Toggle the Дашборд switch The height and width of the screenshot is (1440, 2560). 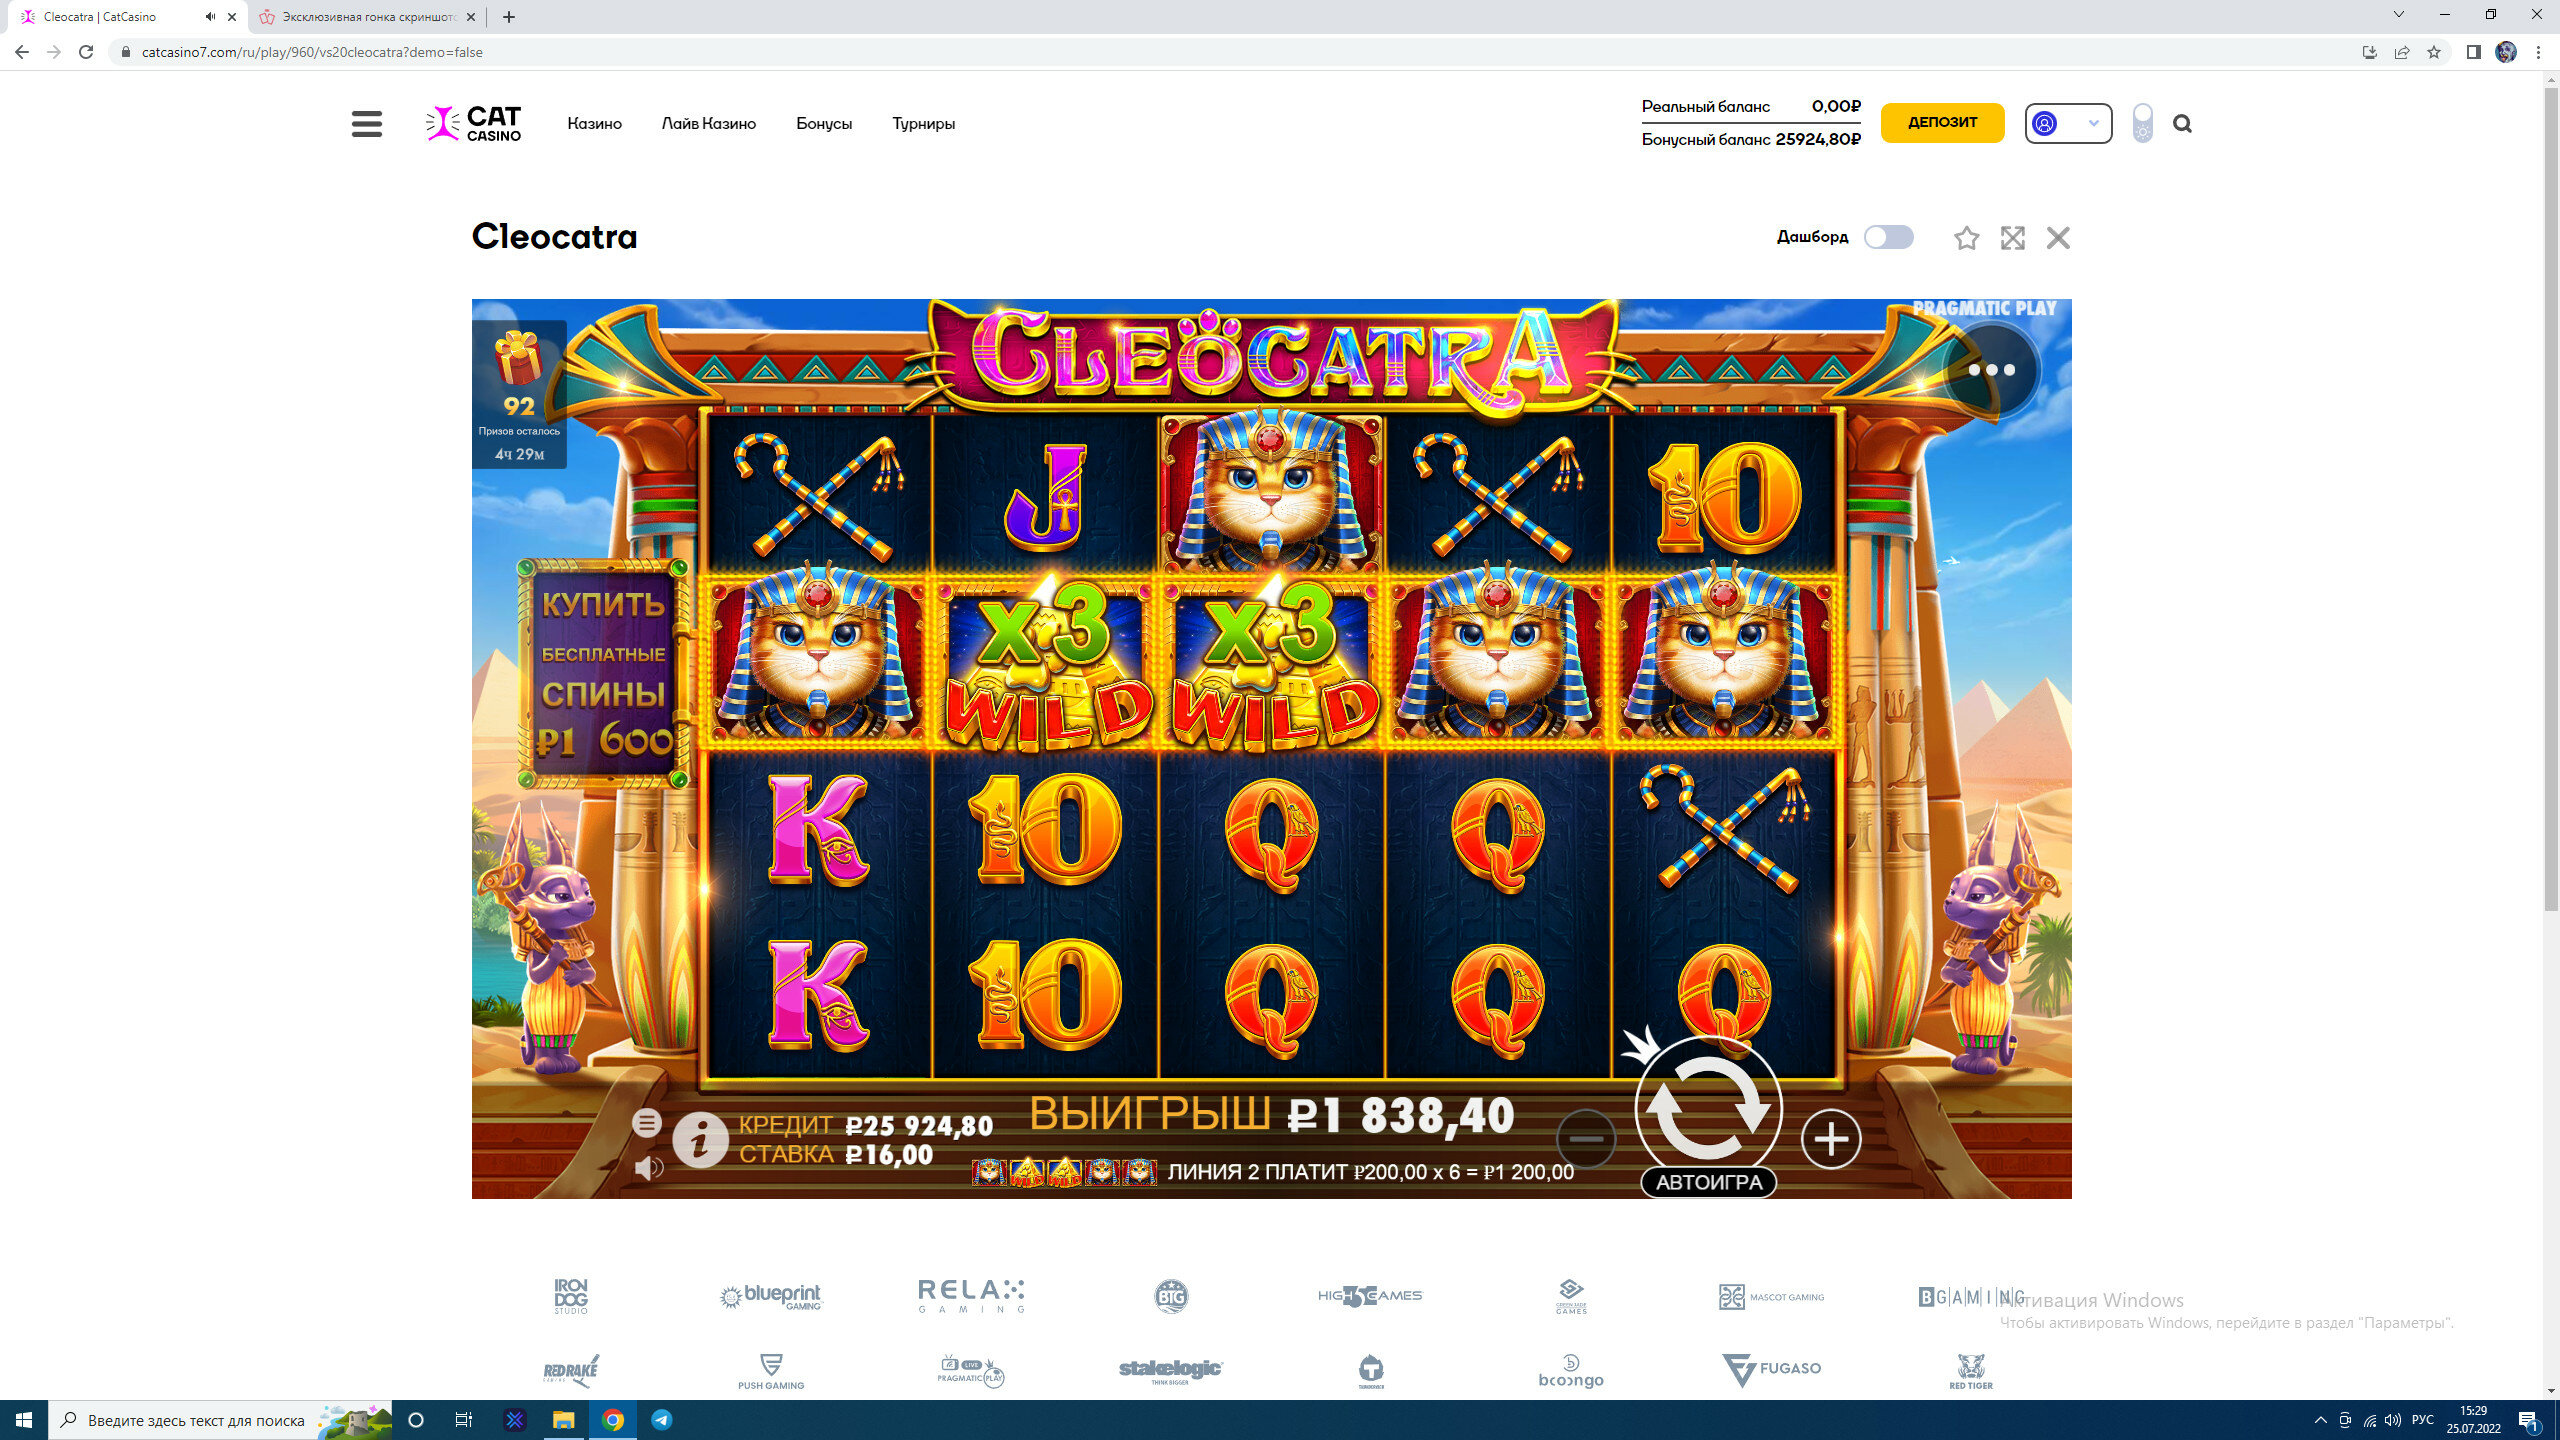[x=1888, y=237]
